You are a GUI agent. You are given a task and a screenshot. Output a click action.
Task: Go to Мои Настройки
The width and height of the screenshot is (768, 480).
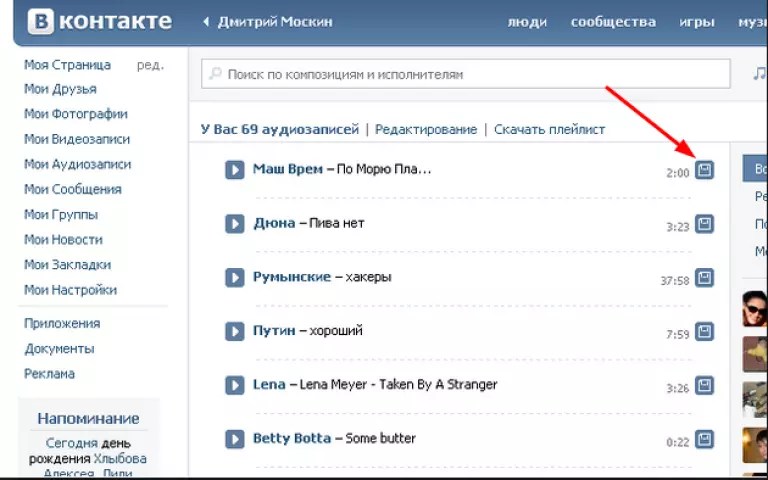70,290
